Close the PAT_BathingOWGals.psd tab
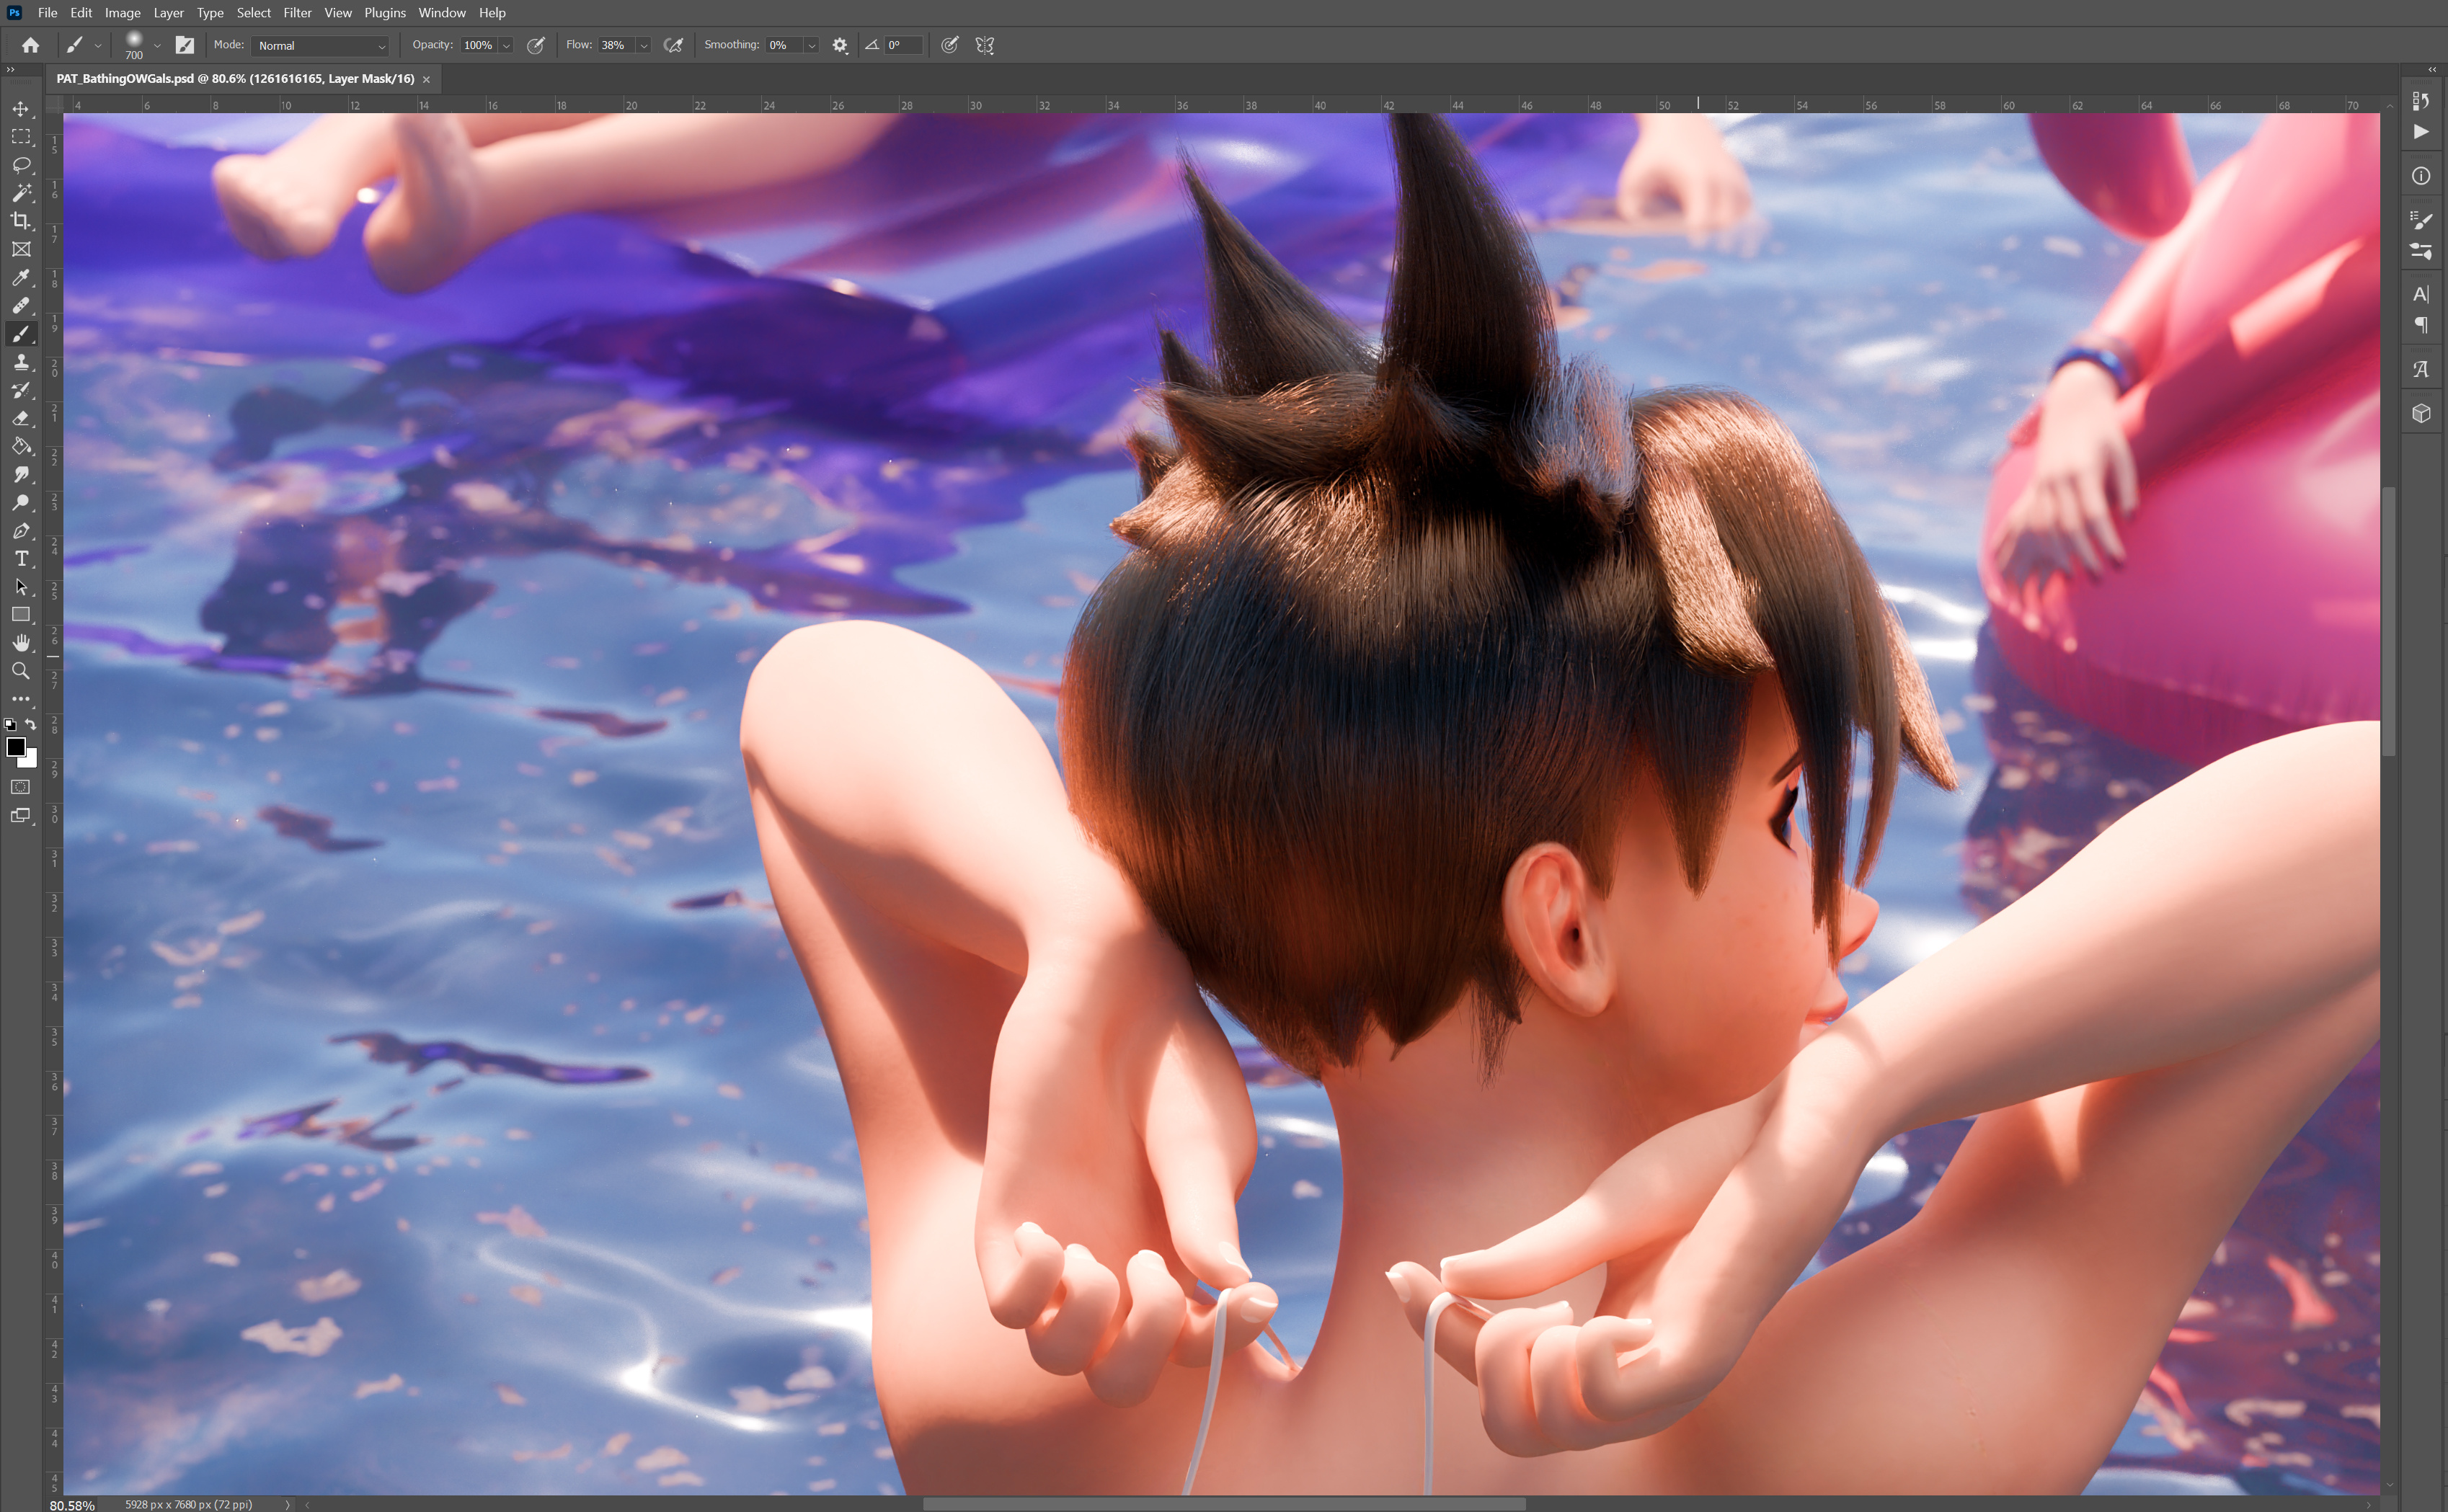The width and height of the screenshot is (2448, 1512). click(x=426, y=79)
